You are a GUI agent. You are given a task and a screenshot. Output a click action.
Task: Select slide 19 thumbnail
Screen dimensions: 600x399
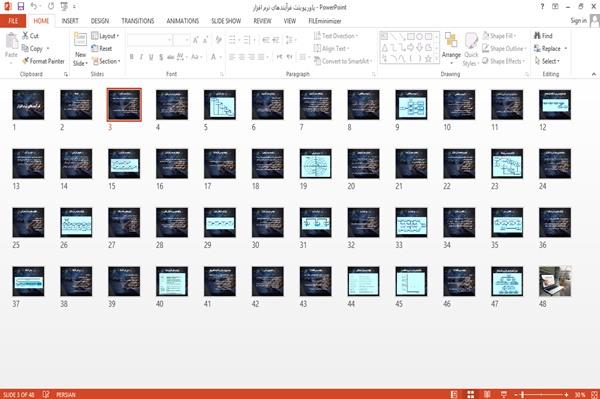point(316,164)
